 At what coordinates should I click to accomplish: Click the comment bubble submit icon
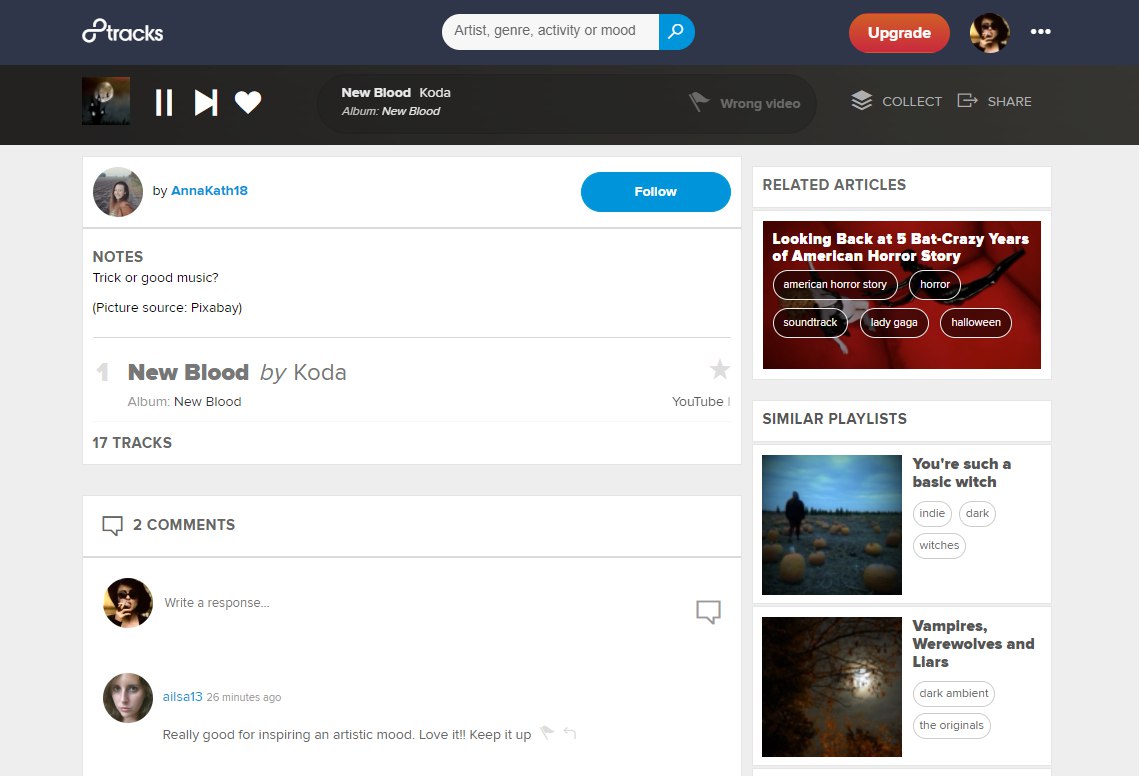pos(708,611)
